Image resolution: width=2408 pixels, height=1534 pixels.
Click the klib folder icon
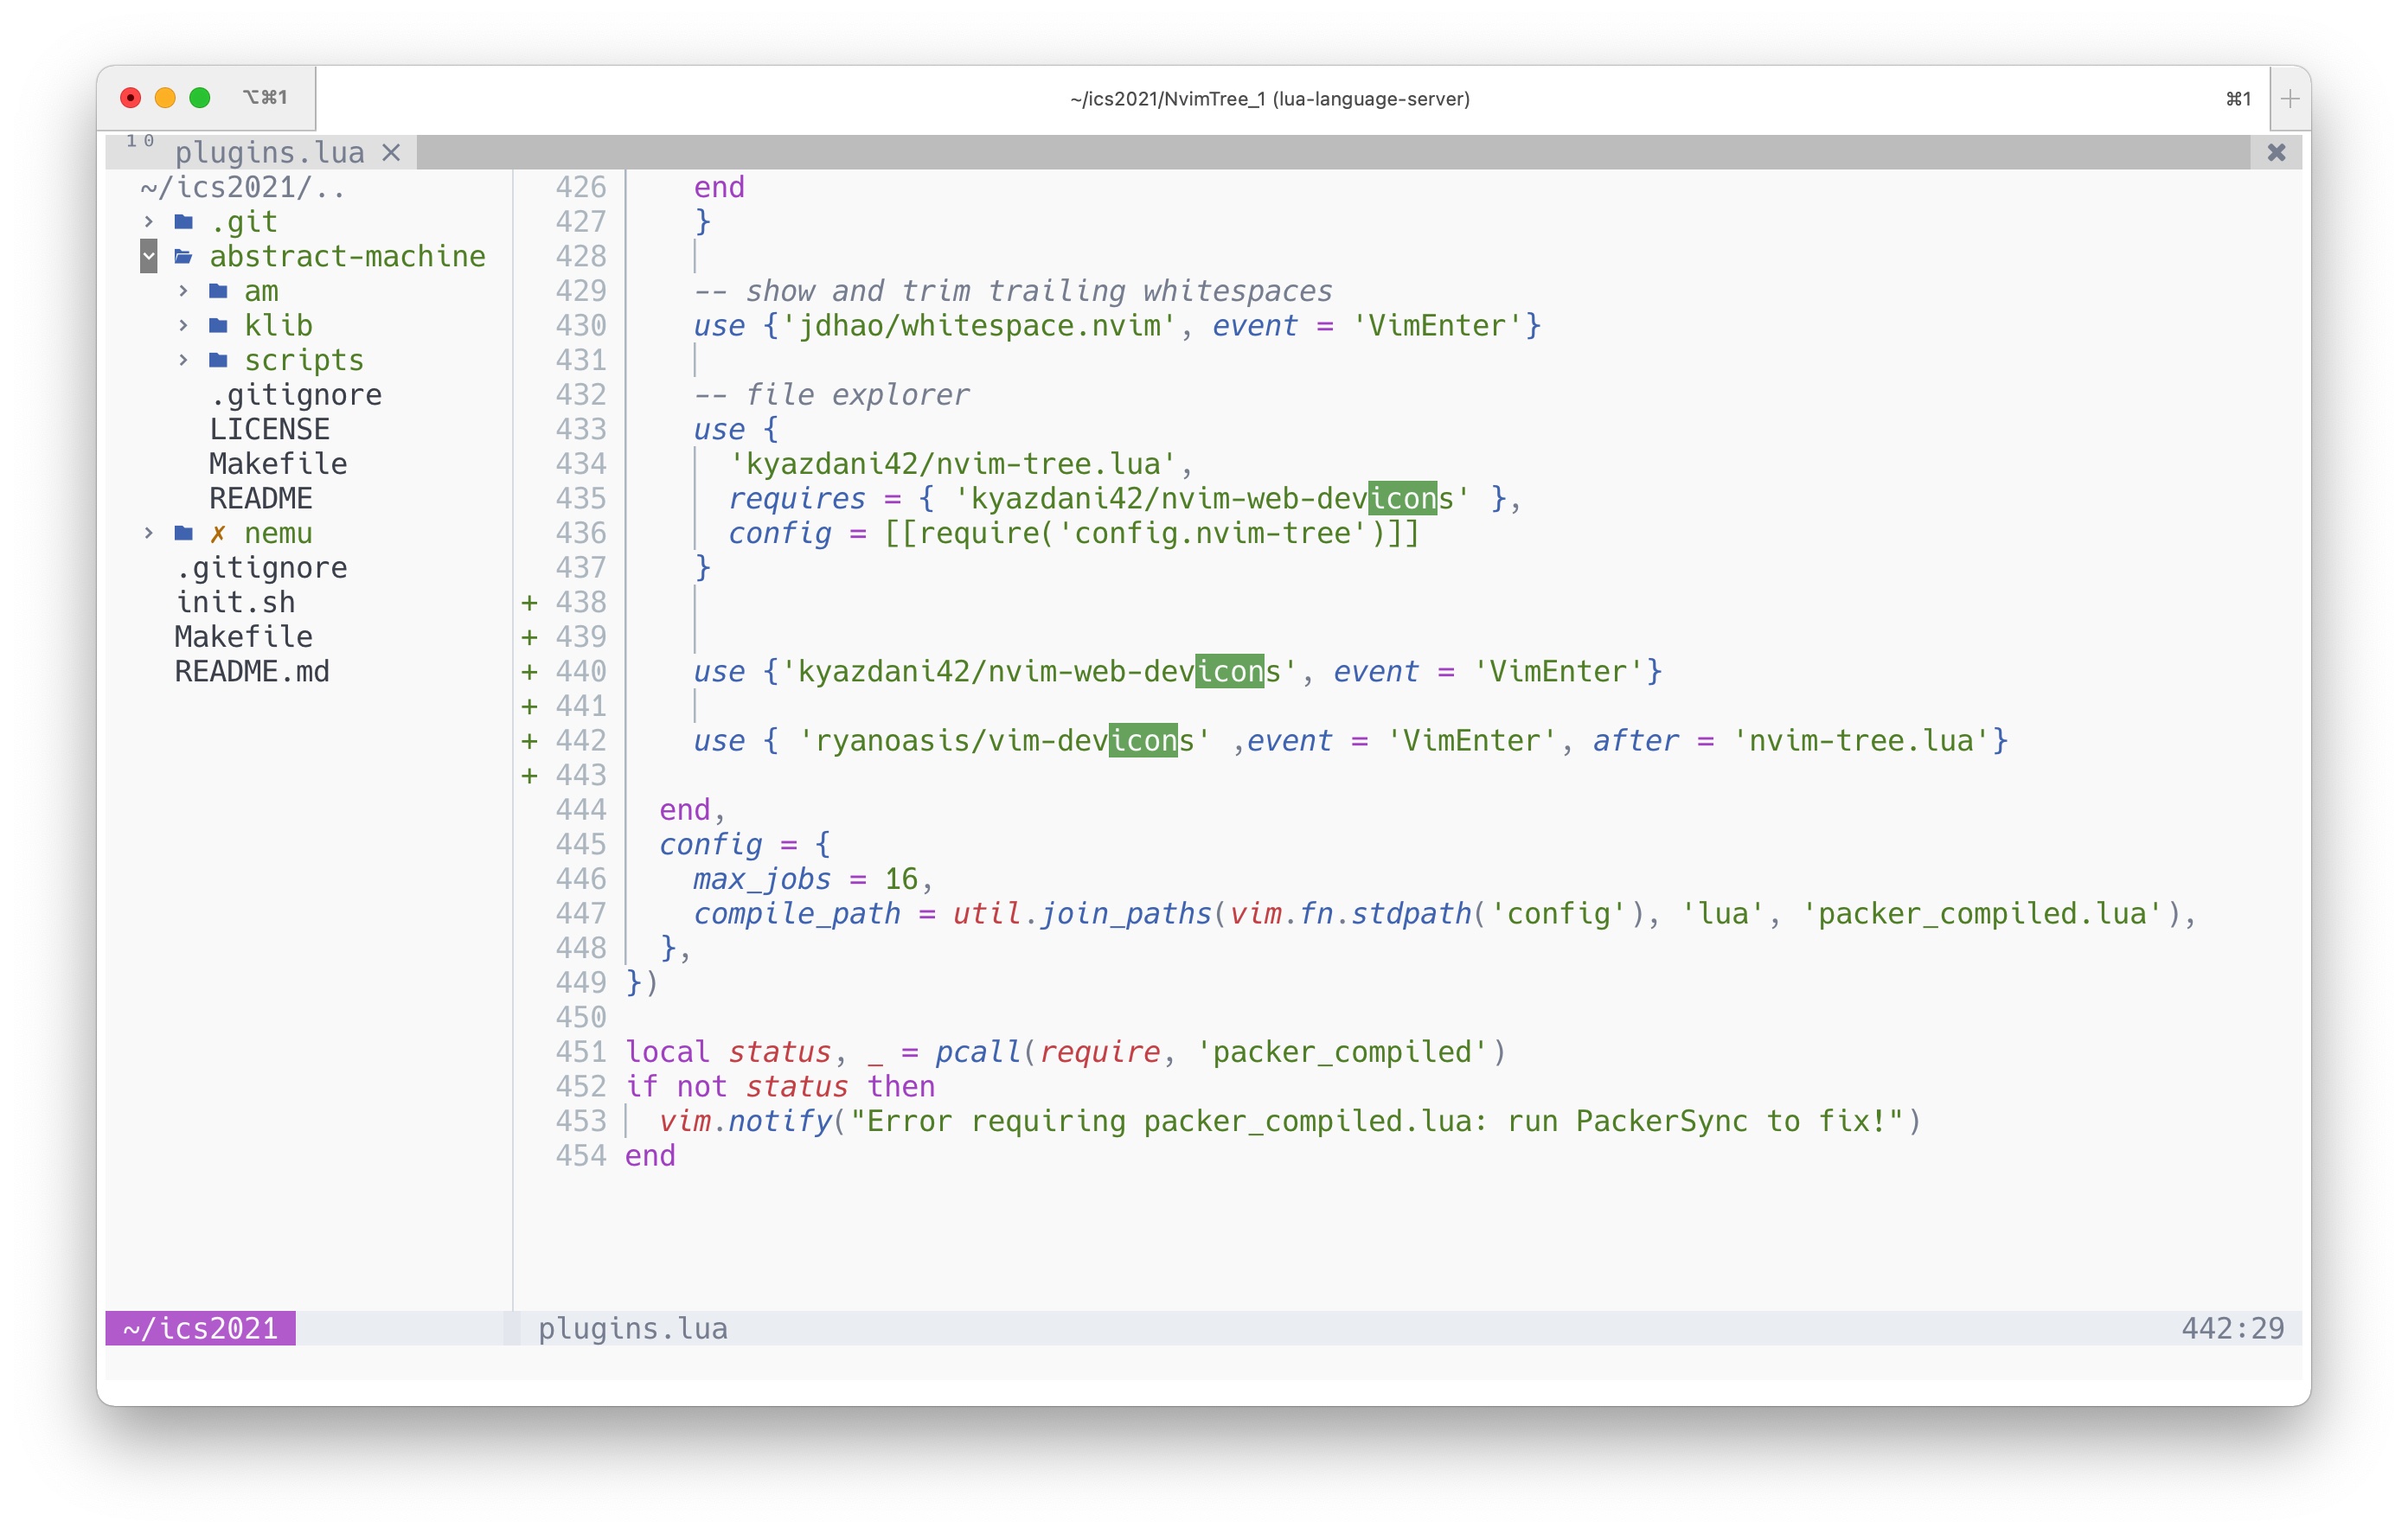[218, 326]
